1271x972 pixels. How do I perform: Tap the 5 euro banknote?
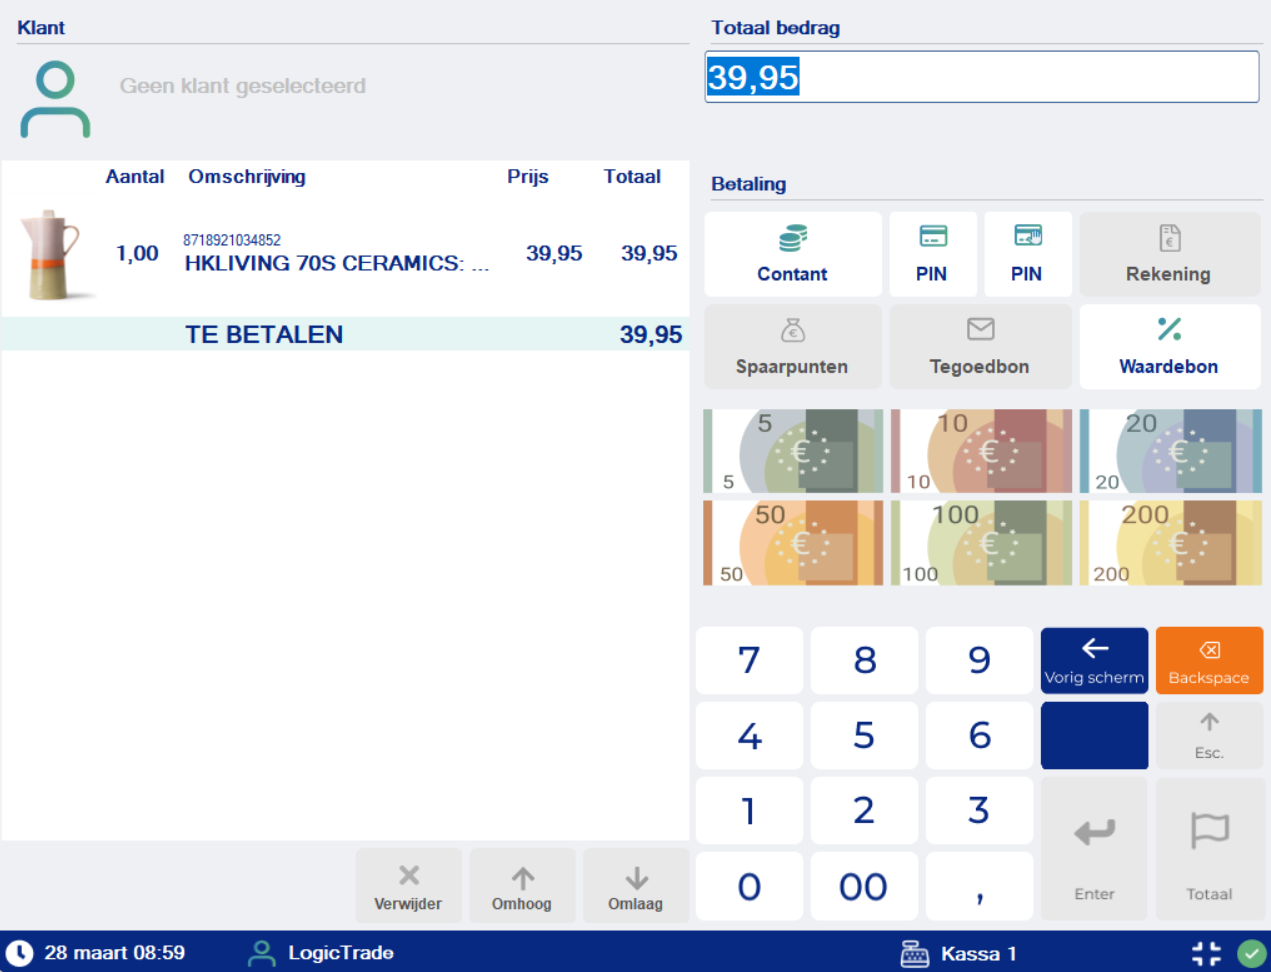click(x=793, y=451)
